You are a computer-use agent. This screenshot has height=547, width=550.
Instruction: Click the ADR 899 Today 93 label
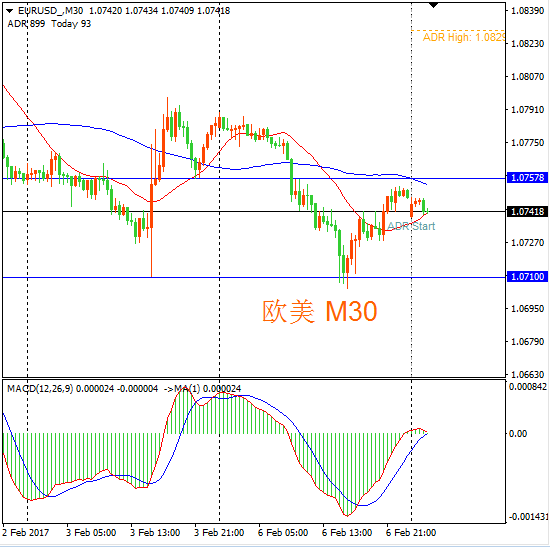click(49, 24)
